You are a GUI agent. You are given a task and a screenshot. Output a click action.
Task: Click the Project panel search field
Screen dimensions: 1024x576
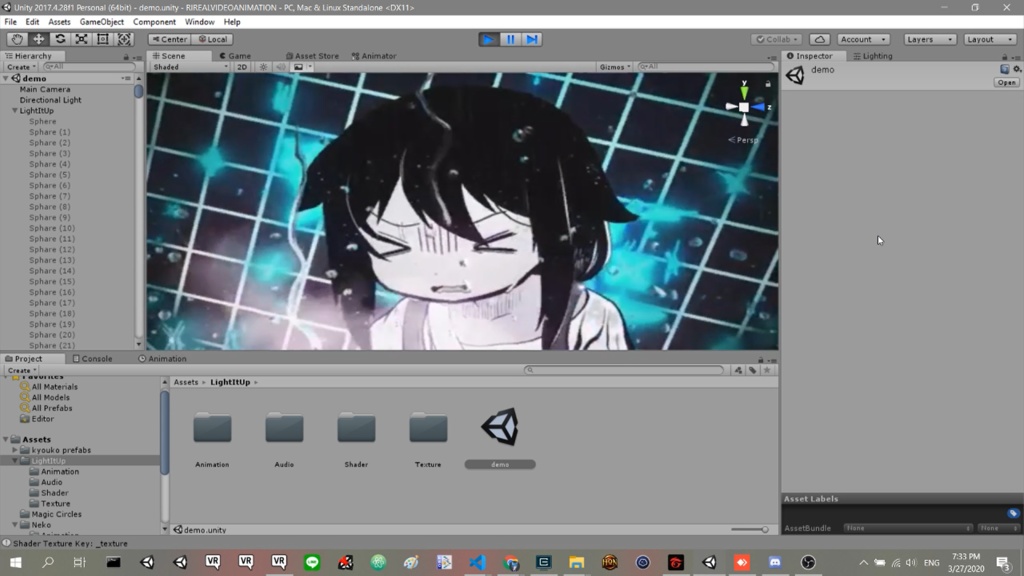(624, 370)
